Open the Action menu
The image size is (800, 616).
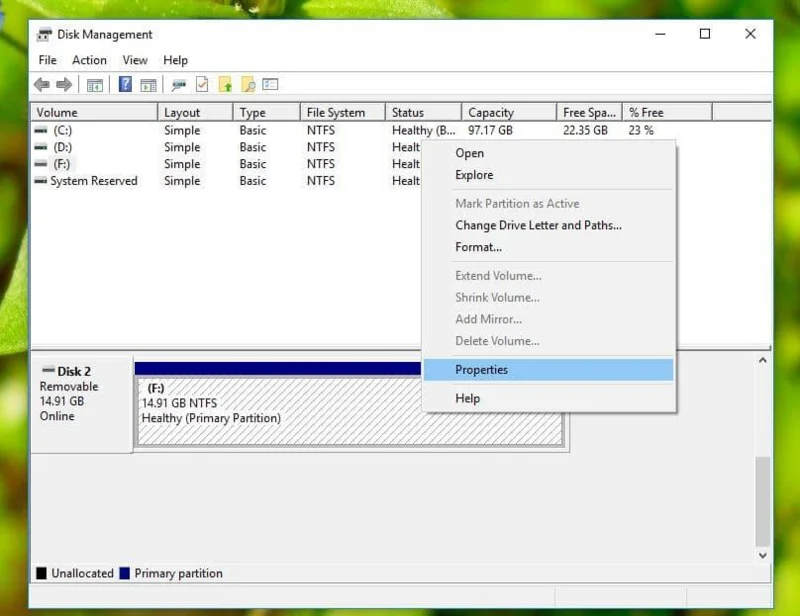[89, 60]
